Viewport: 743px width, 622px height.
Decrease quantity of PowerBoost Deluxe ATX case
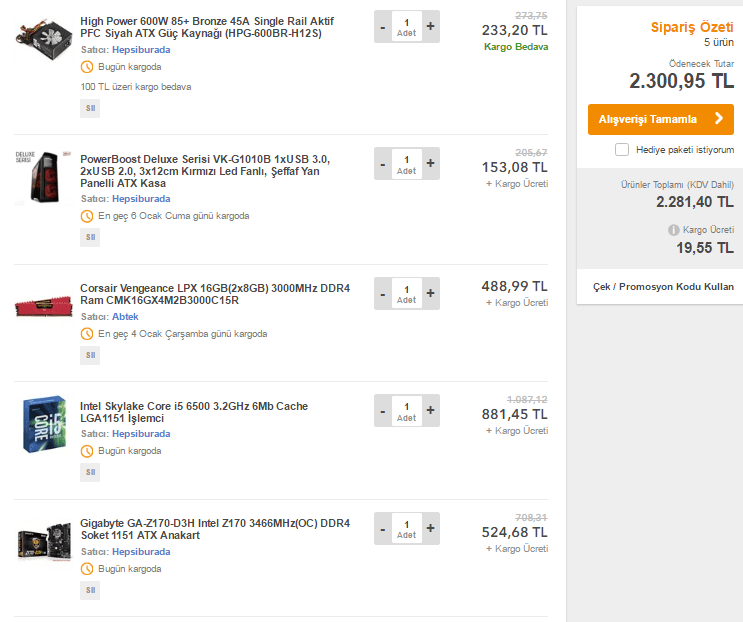(x=382, y=163)
